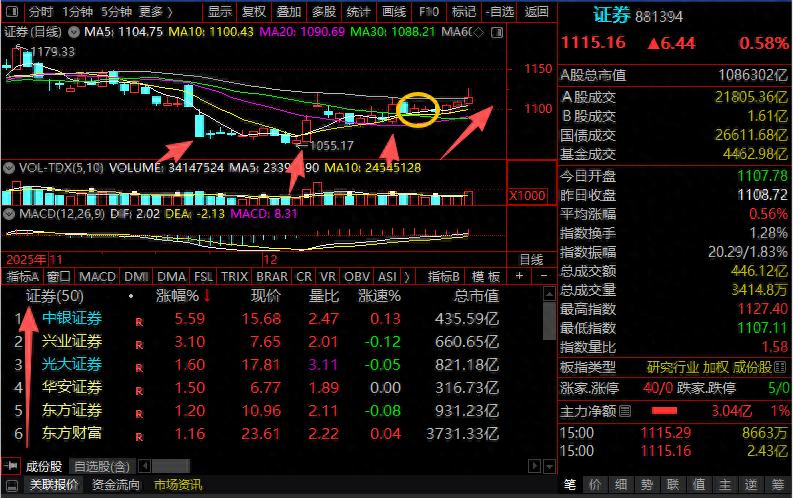Open the 统计 statistics tool
Viewport: 793px width, 498px height.
click(x=359, y=11)
